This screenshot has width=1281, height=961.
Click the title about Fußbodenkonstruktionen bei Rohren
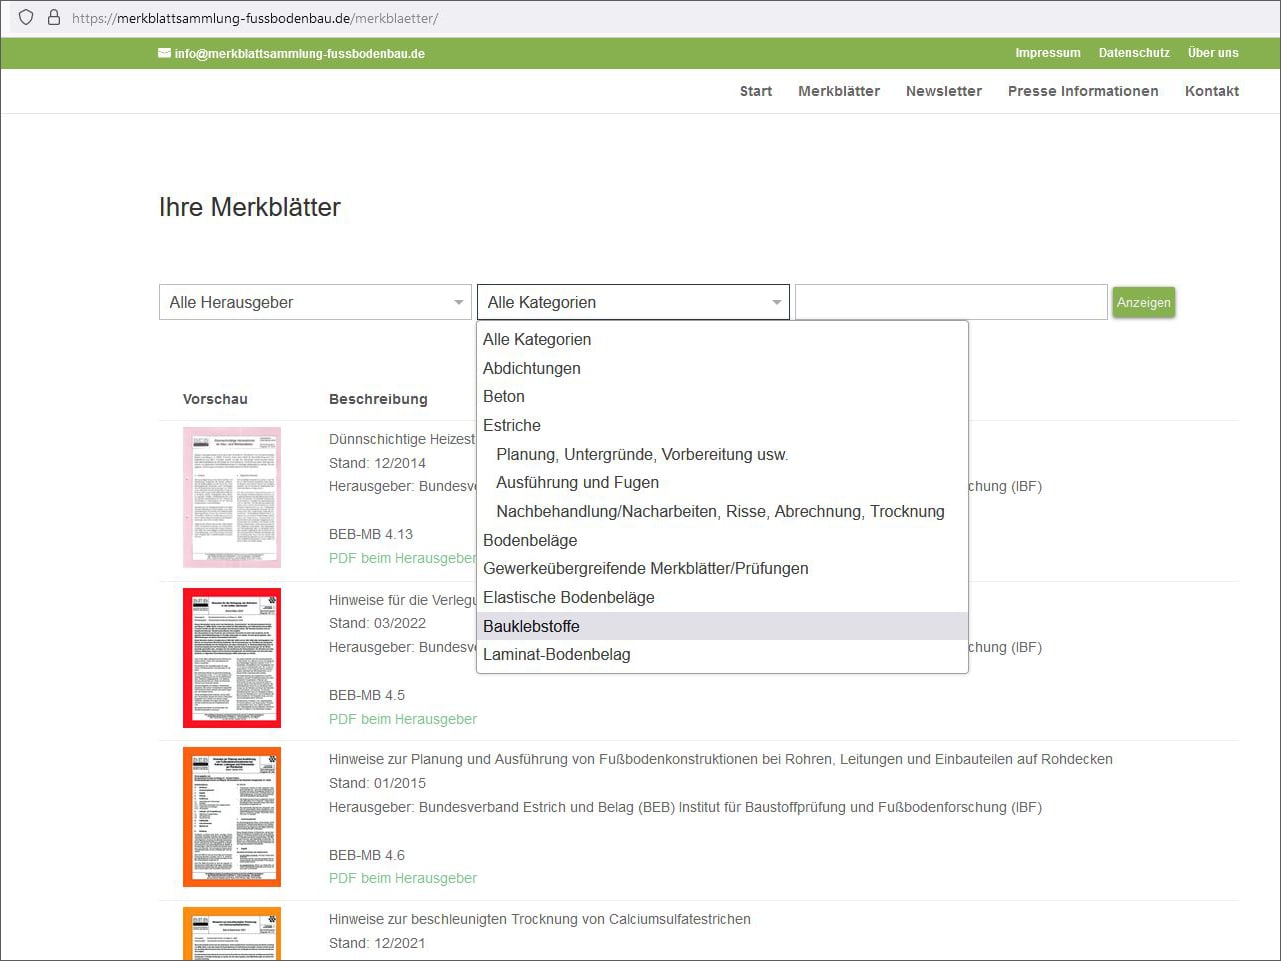721,759
